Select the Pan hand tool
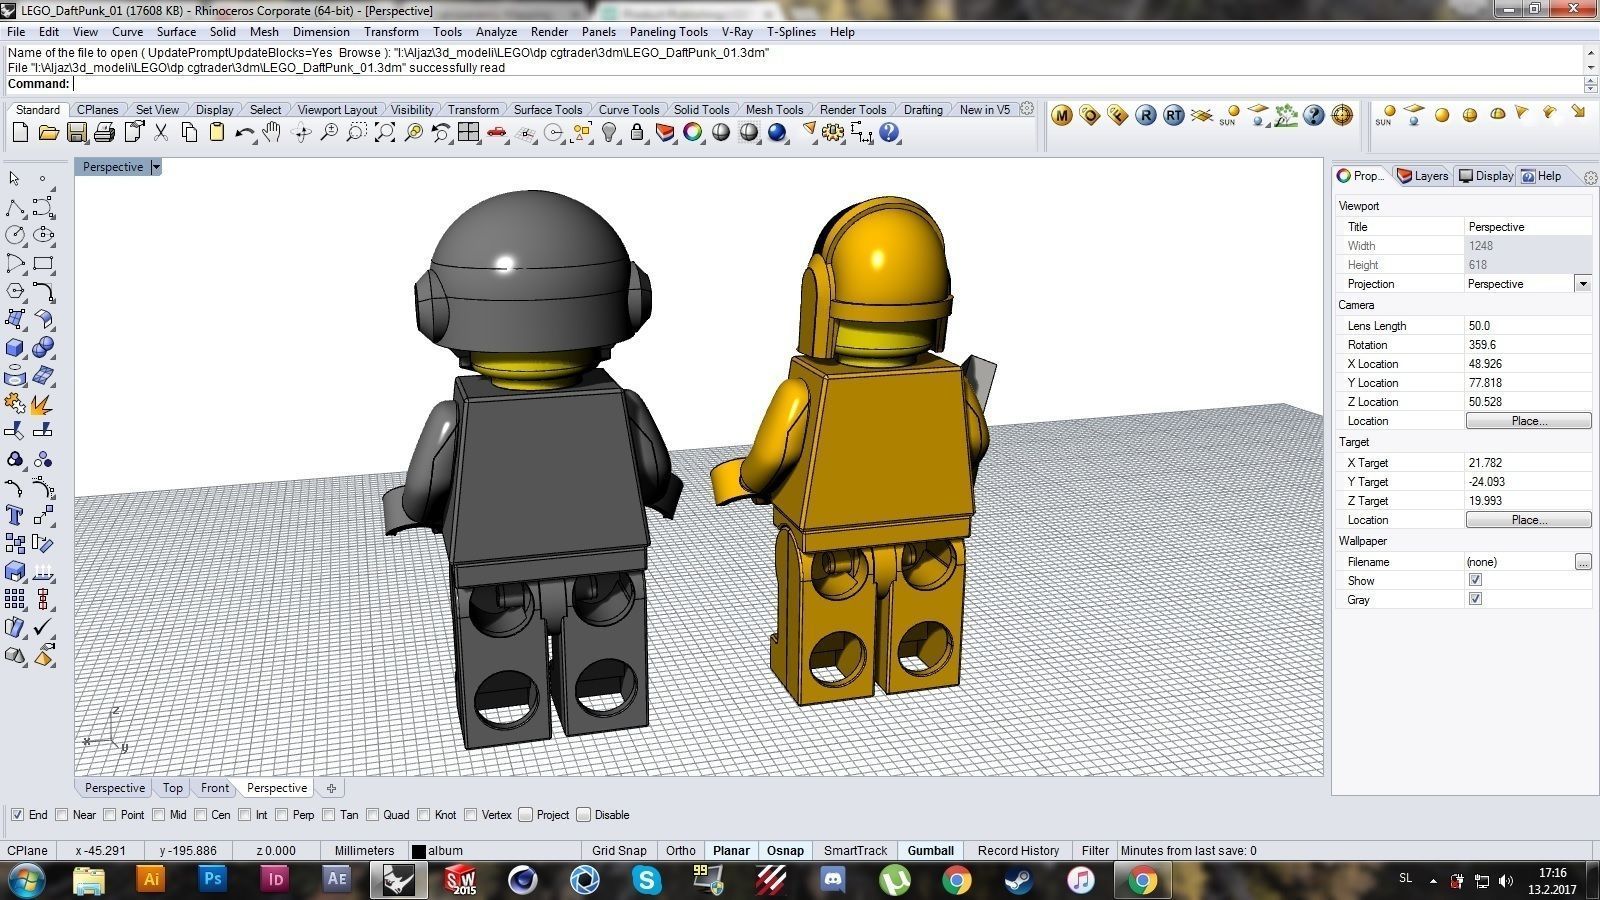The height and width of the screenshot is (900, 1600). coord(272,132)
